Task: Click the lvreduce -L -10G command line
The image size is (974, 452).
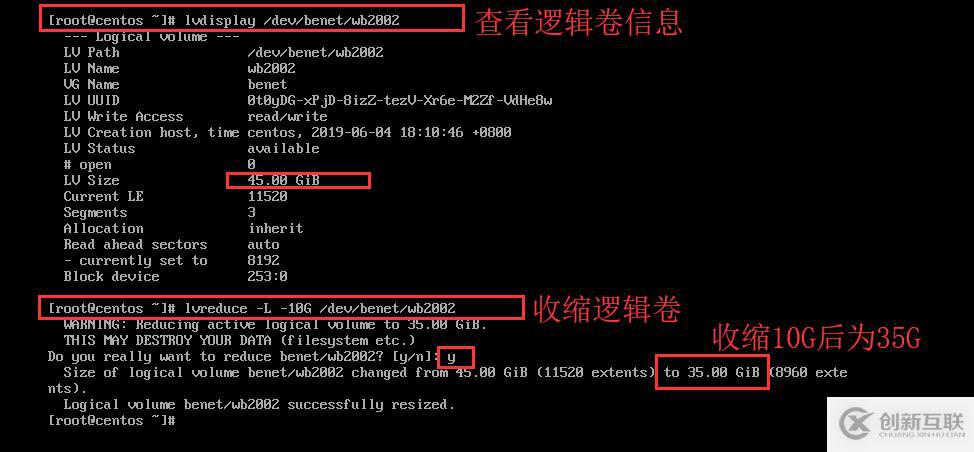Action: coord(252,308)
